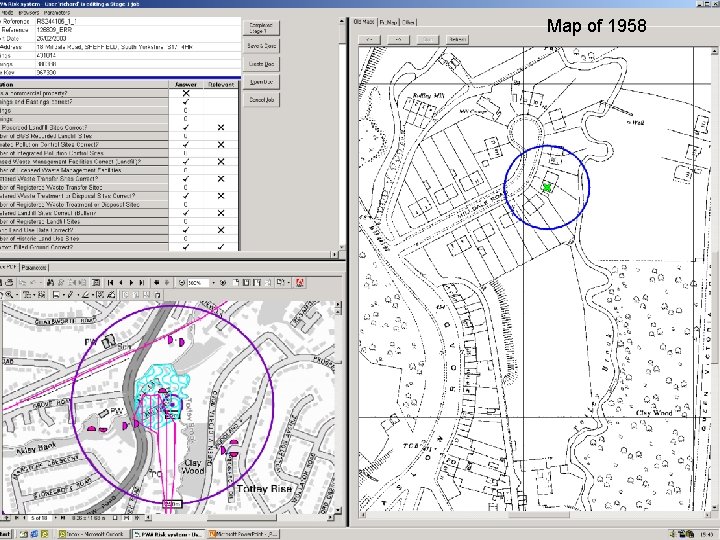Open the rotate view dropdown arrow
This screenshot has width=720, height=540.
(288, 283)
